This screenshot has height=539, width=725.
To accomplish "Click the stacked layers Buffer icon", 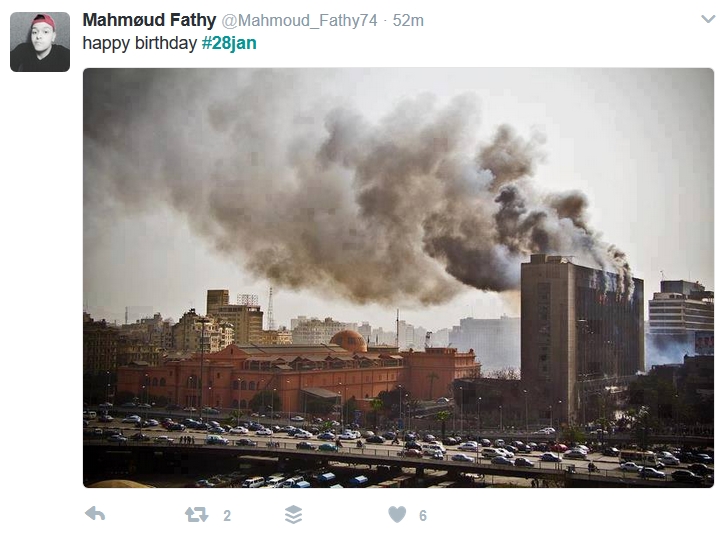I will coord(294,514).
